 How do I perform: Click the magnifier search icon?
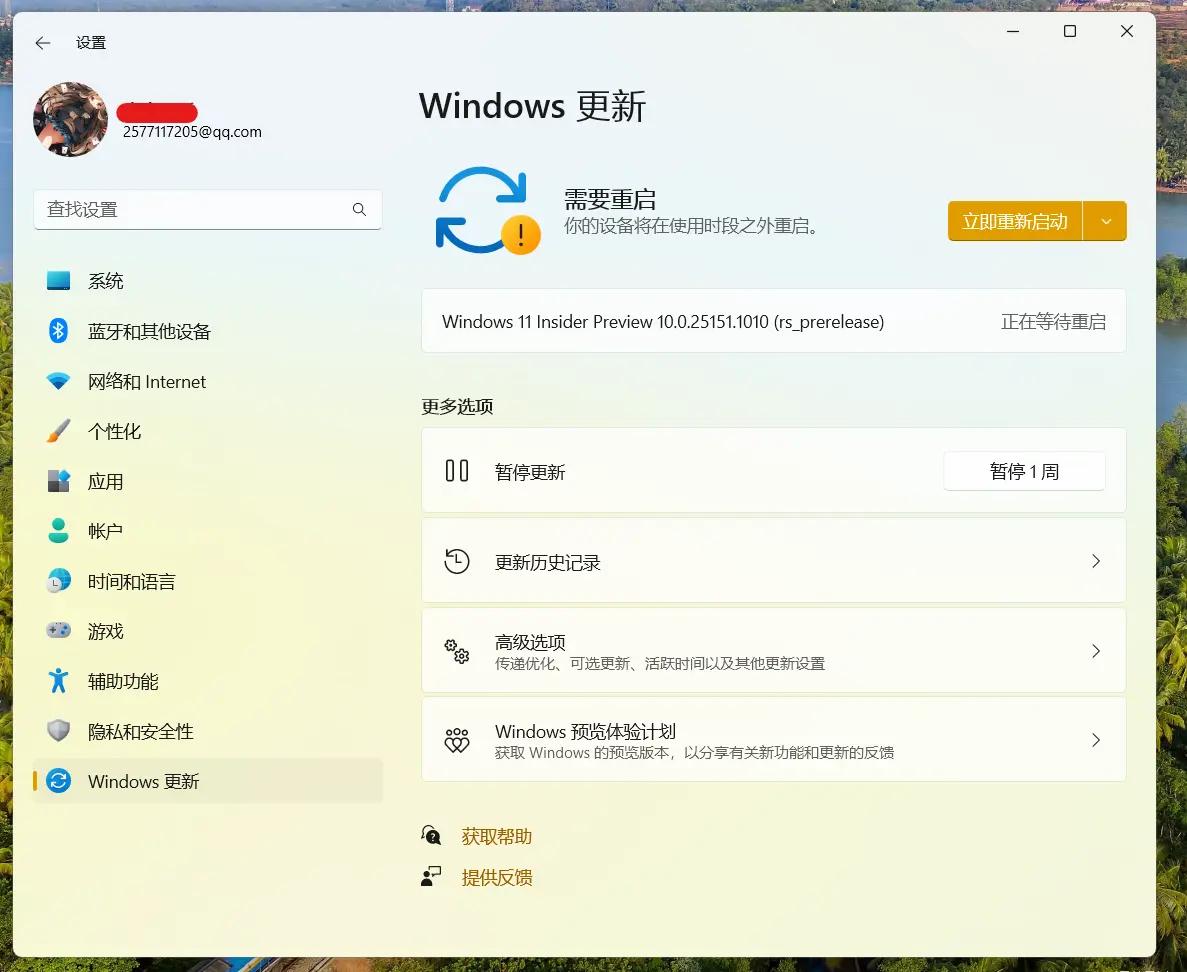click(x=359, y=210)
